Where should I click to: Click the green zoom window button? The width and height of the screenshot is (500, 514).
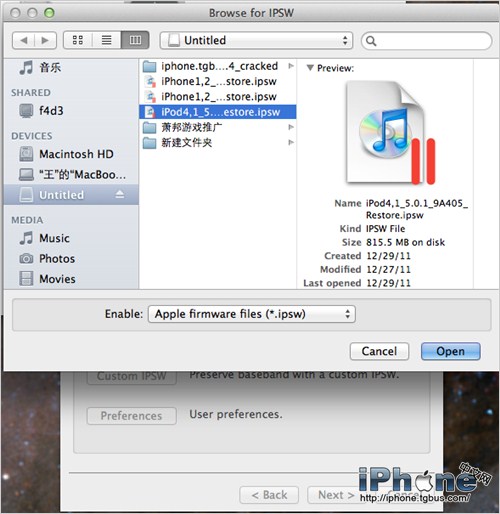49,13
